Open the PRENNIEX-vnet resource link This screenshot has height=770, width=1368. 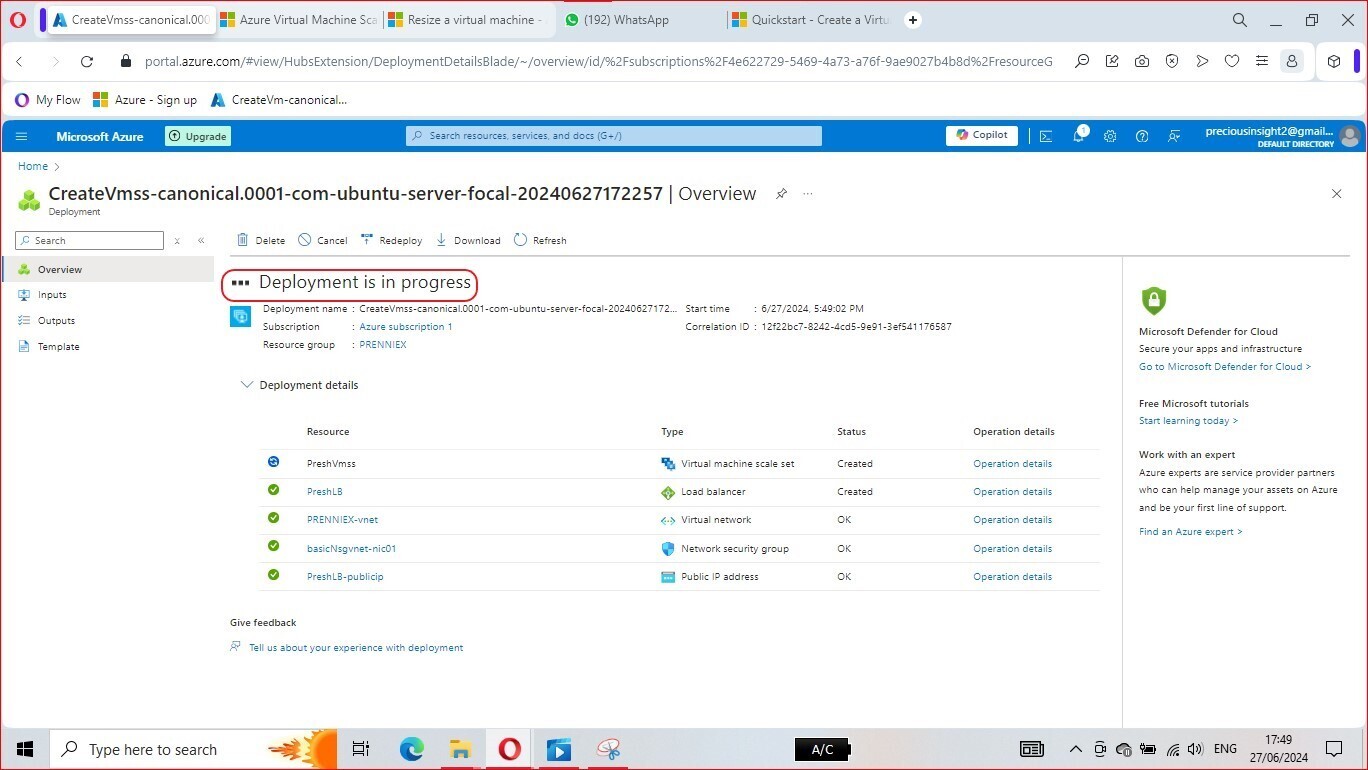click(342, 520)
